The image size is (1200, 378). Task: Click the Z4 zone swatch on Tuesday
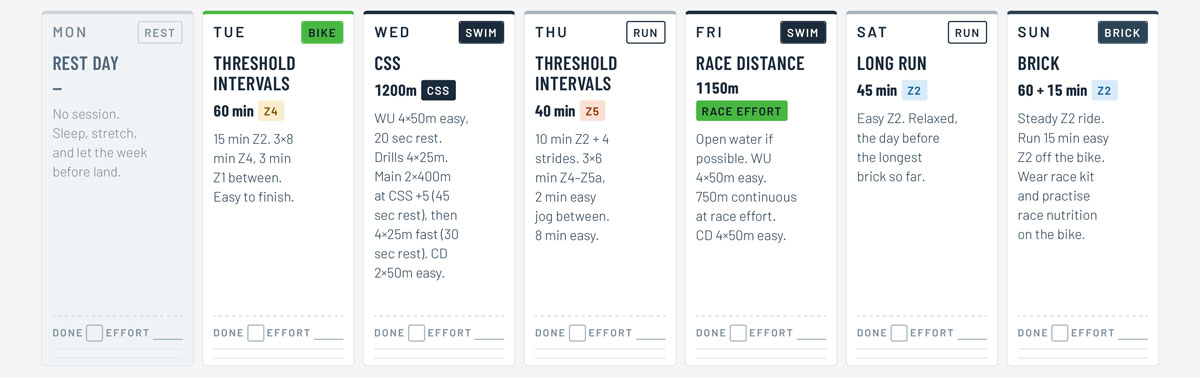271,112
